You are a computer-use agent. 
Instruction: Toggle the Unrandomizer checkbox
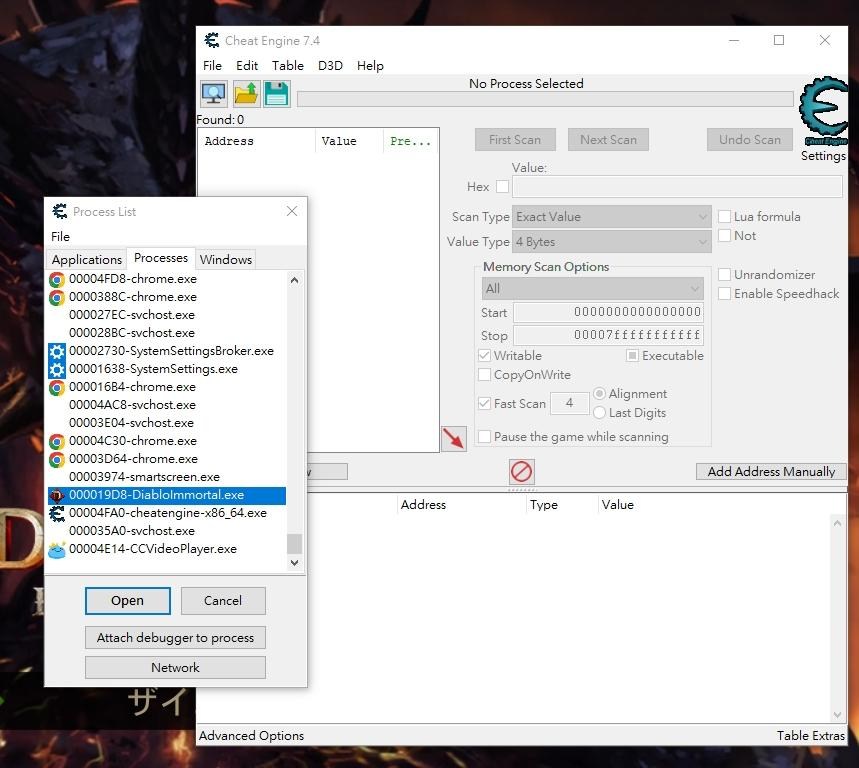[x=725, y=275]
